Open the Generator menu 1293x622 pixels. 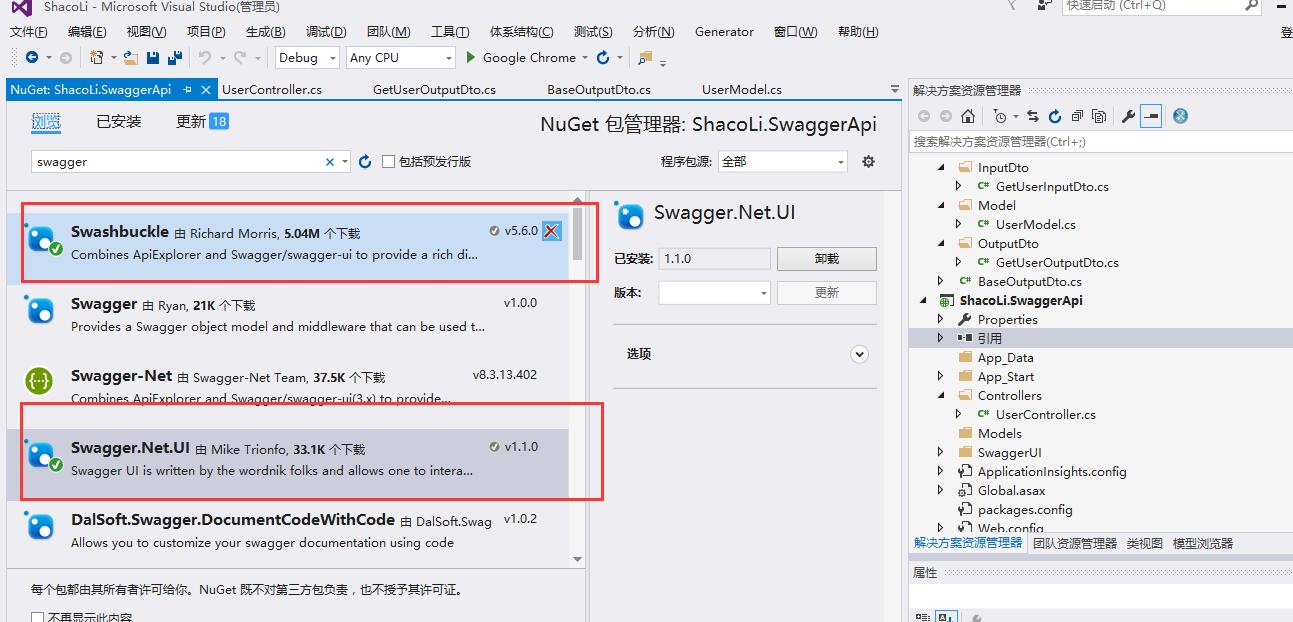pyautogui.click(x=724, y=31)
